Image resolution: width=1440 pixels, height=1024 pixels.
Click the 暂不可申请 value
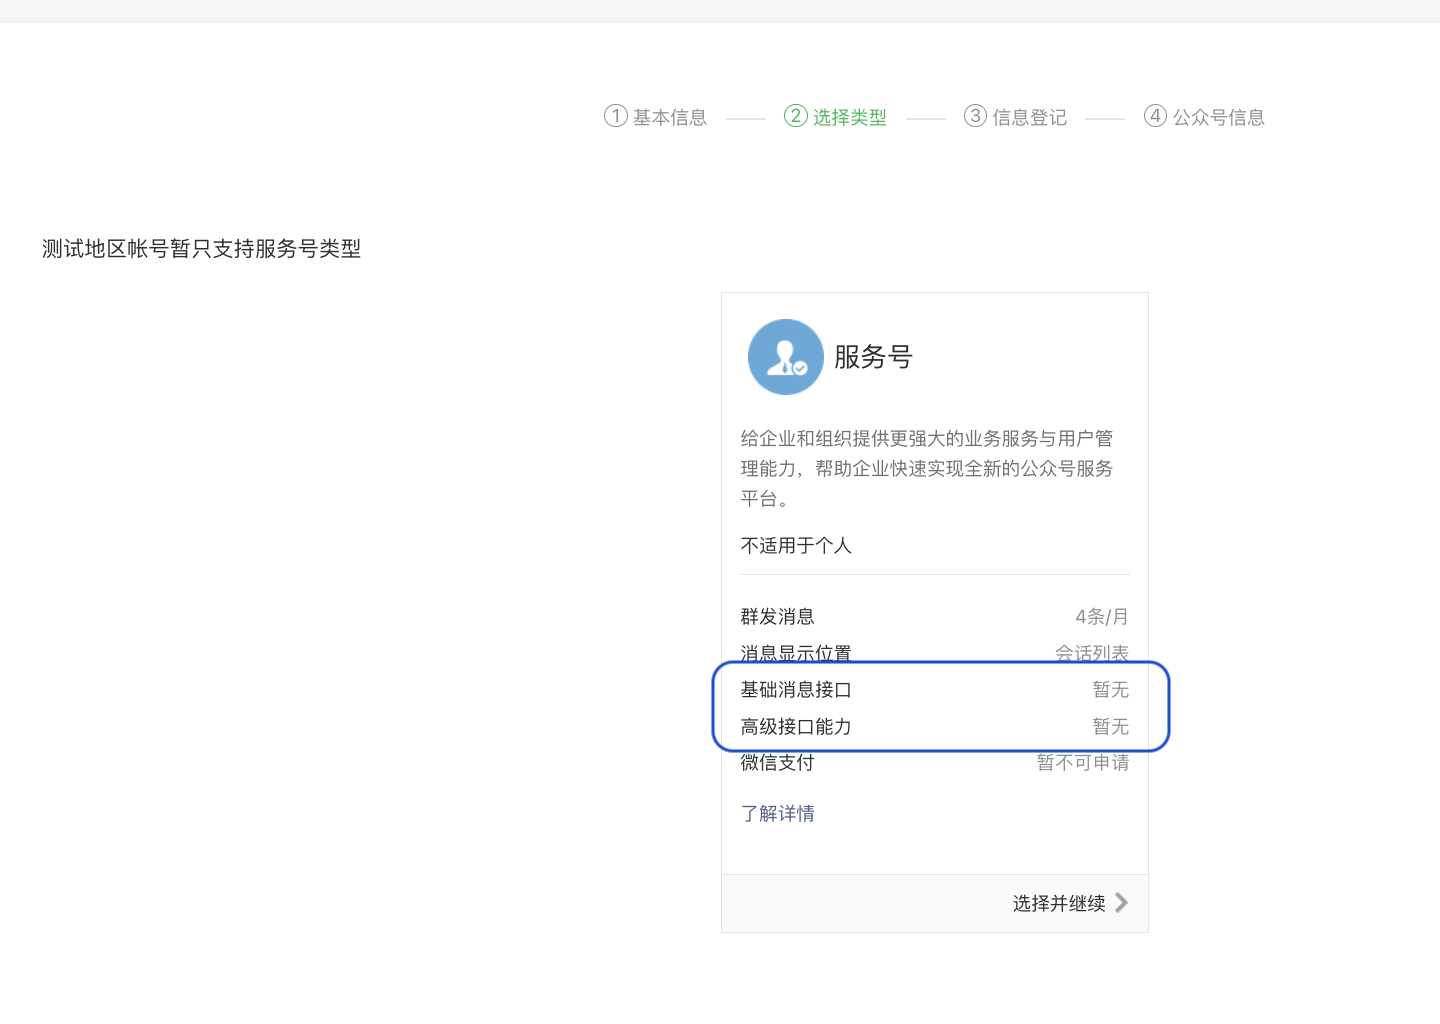tap(1083, 763)
